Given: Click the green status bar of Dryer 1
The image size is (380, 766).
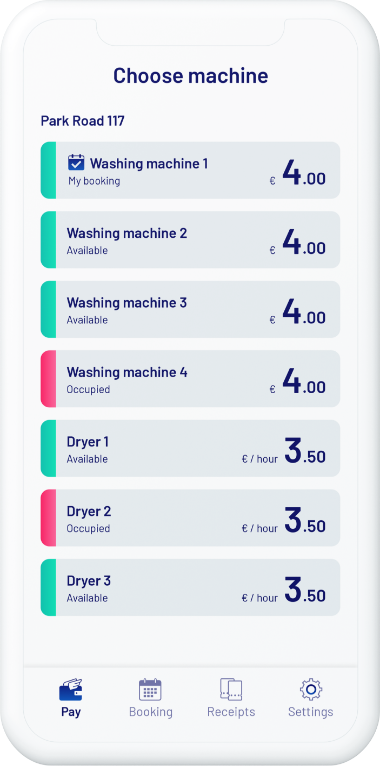Looking at the screenshot, I should (48, 448).
